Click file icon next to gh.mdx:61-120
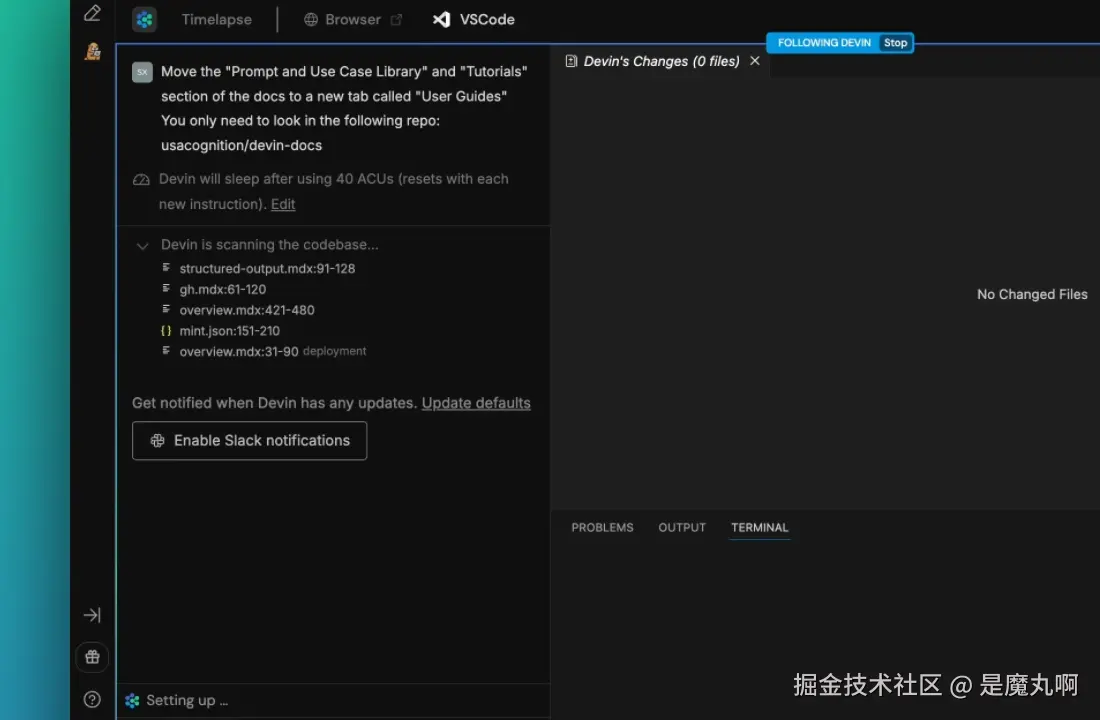 (x=166, y=288)
